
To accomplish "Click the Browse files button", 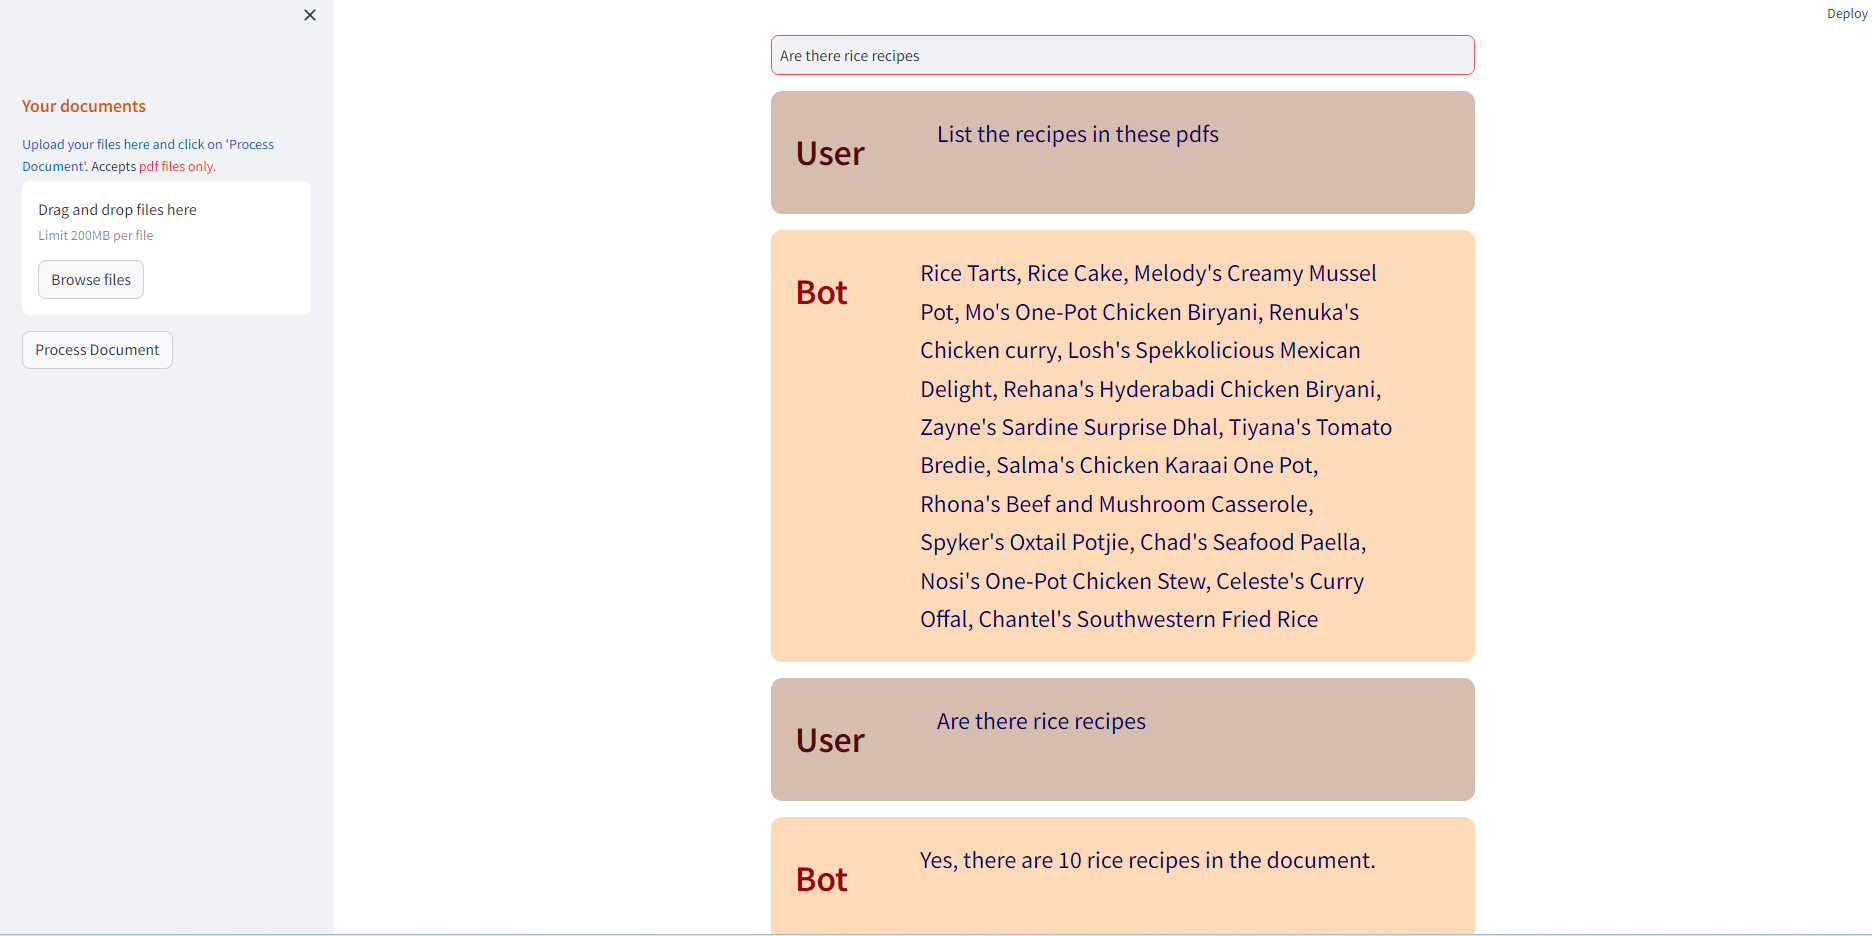I will [x=90, y=279].
